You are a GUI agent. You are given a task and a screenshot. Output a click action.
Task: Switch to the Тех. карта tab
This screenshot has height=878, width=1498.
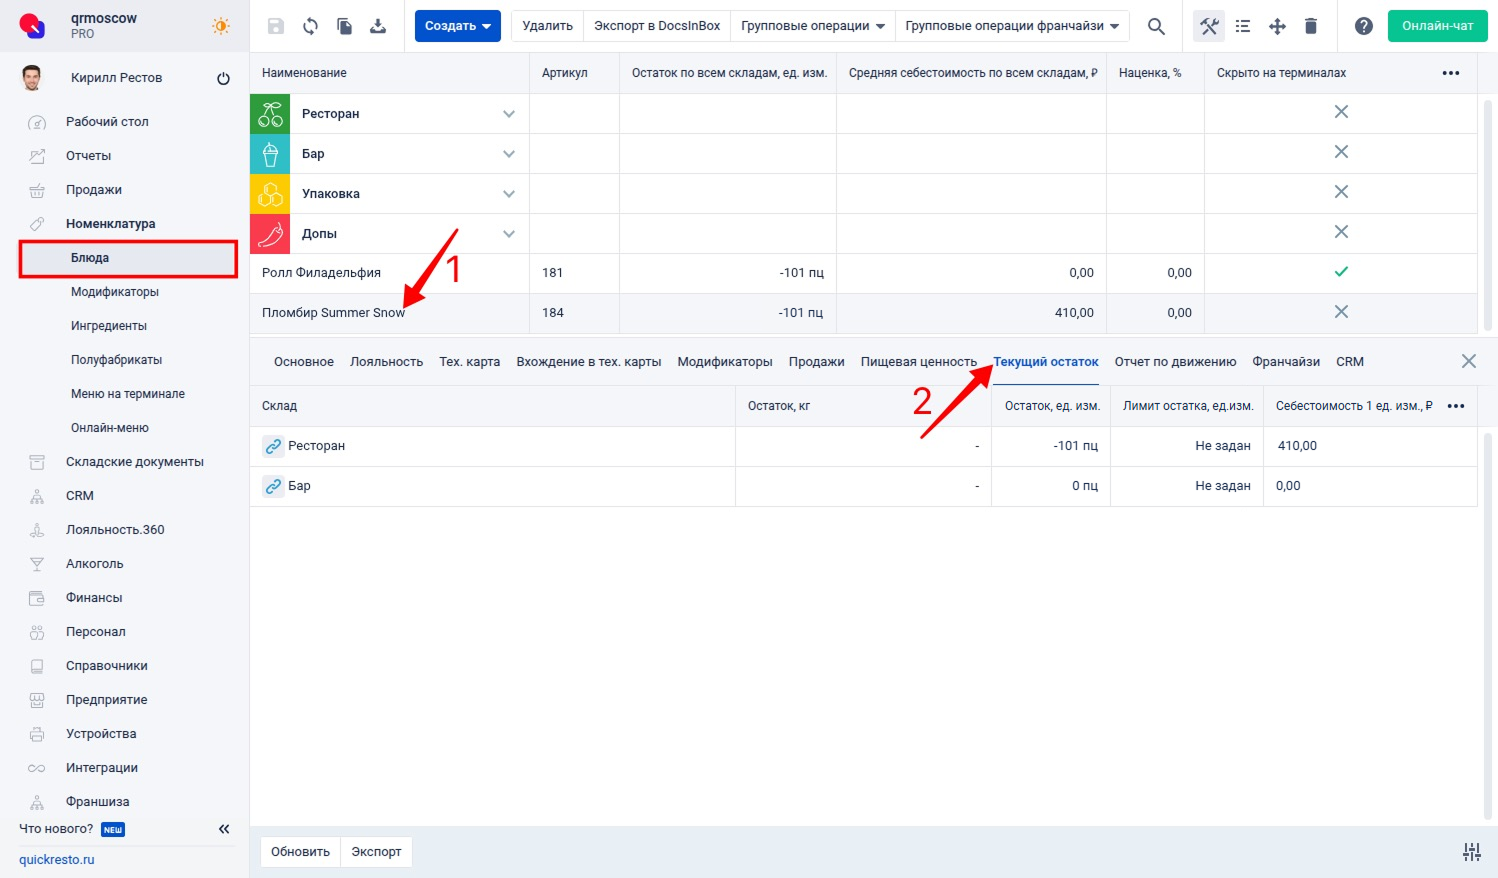coord(469,362)
